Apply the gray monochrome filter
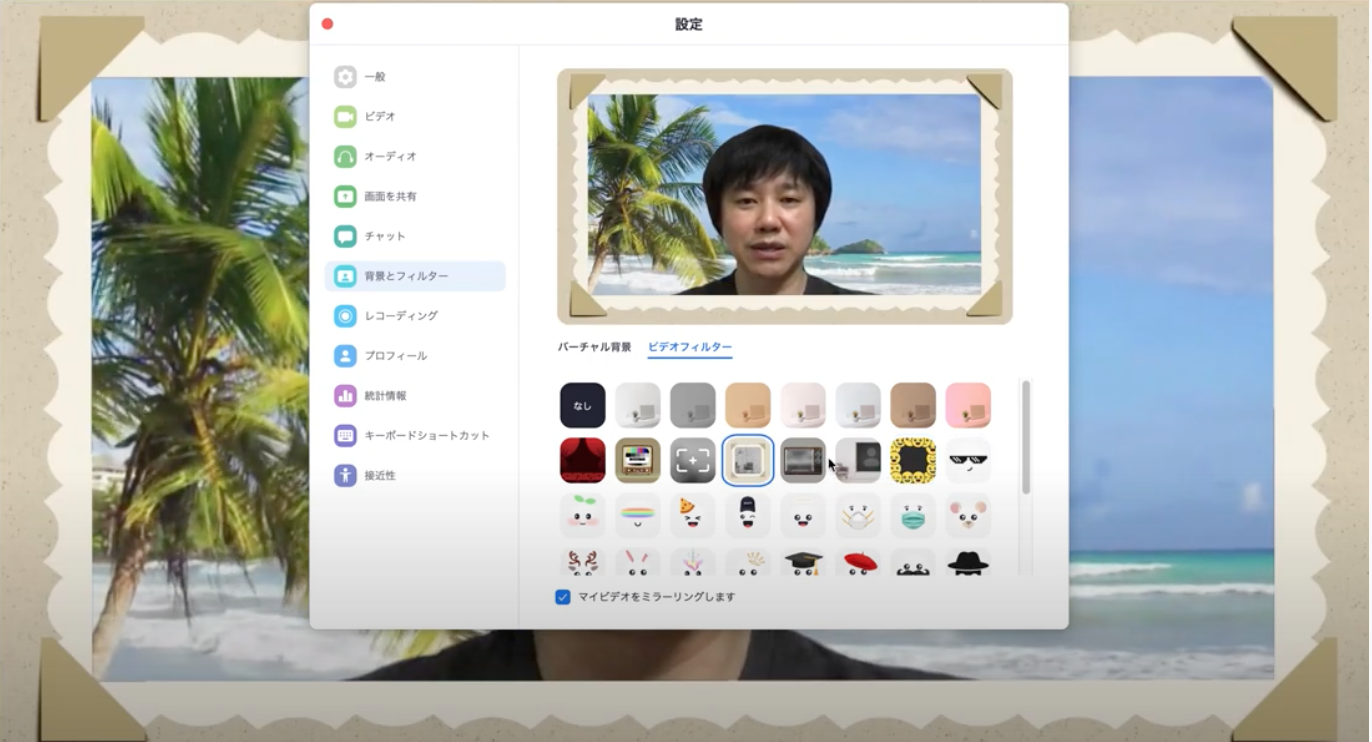The height and width of the screenshot is (742, 1372). (x=693, y=406)
